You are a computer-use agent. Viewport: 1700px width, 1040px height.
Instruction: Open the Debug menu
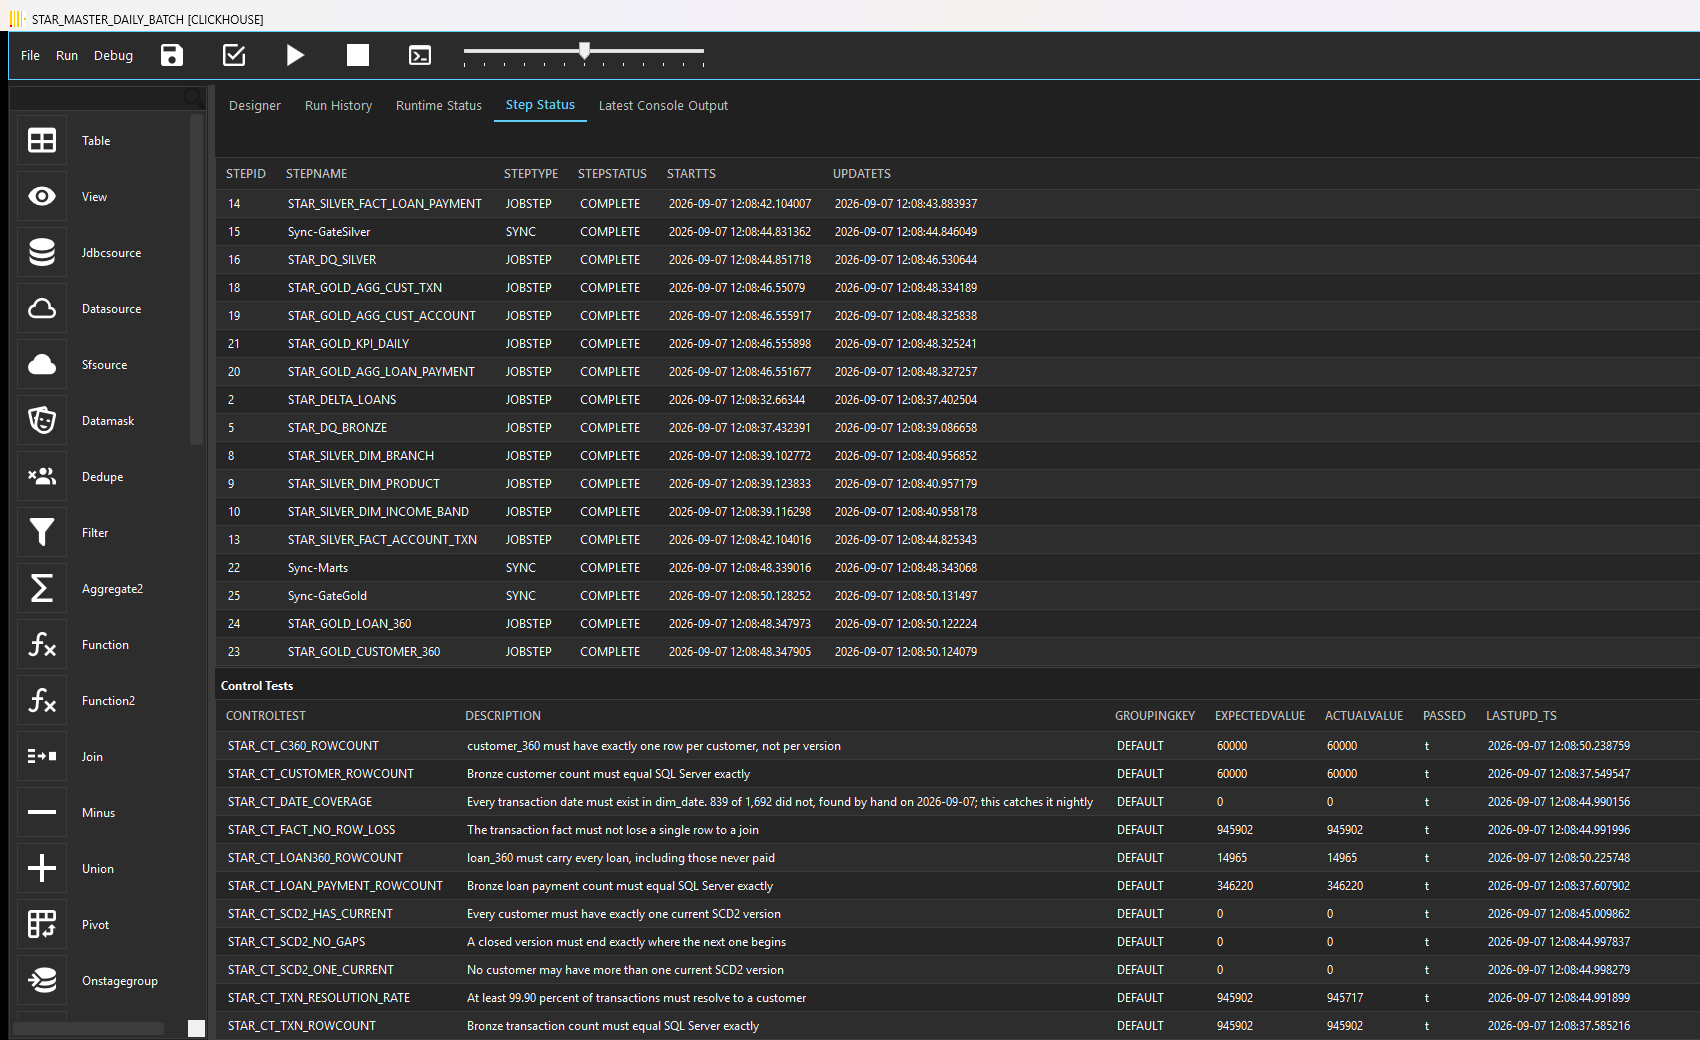[113, 56]
